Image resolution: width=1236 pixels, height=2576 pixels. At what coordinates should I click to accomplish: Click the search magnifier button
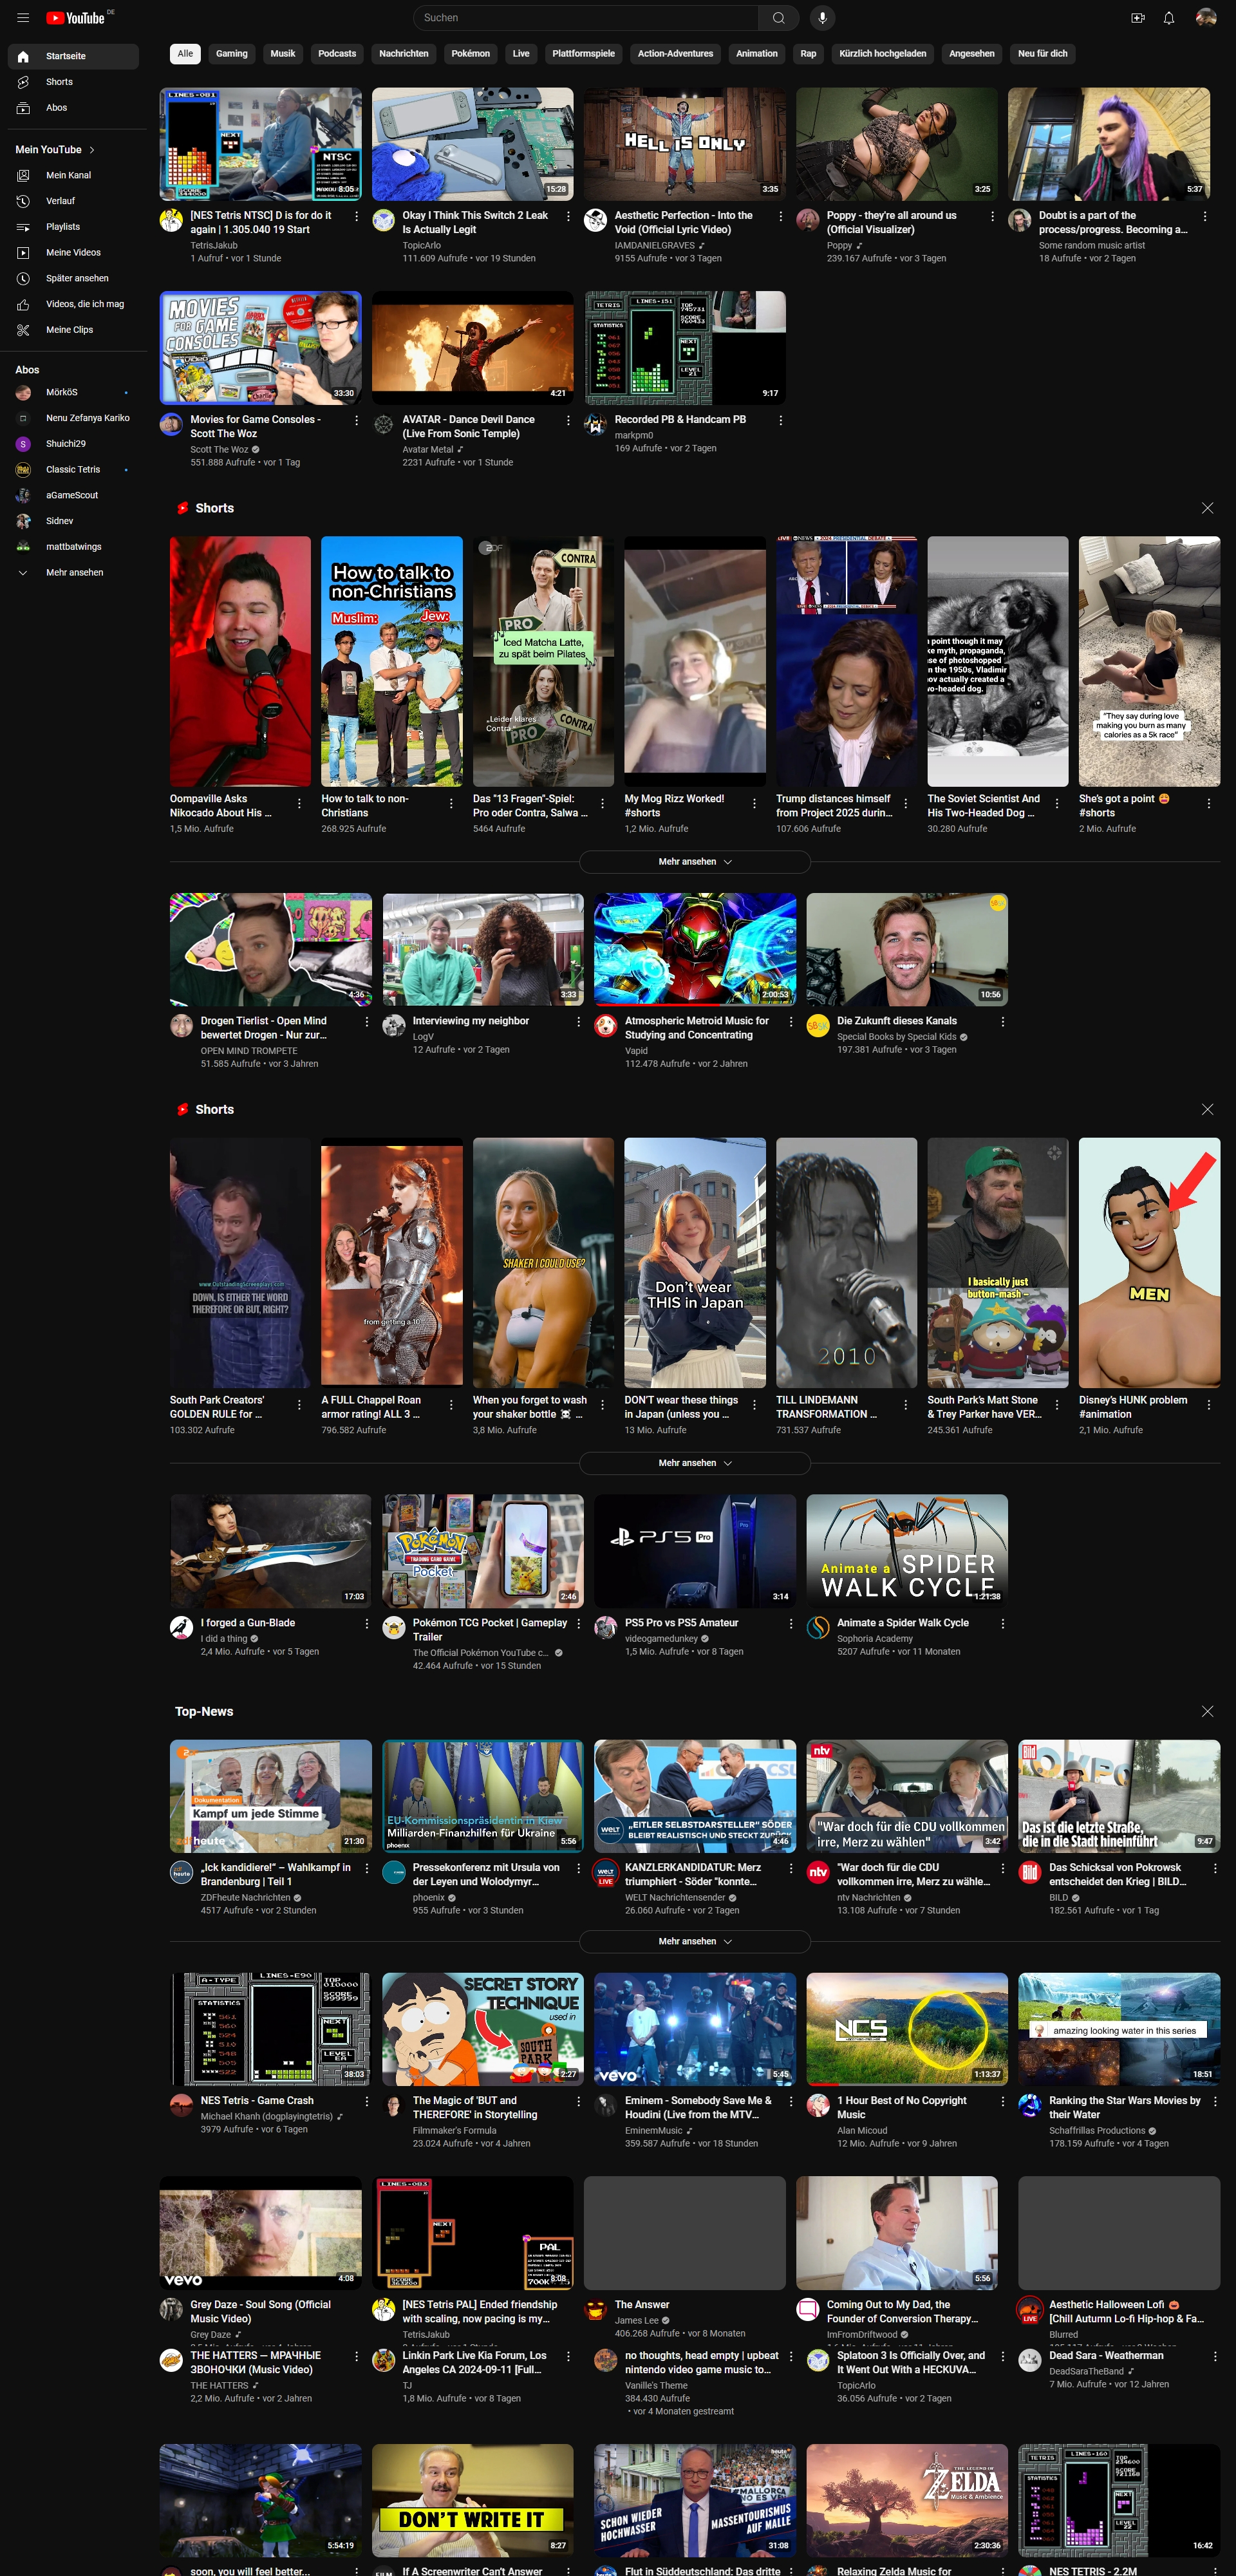pyautogui.click(x=778, y=18)
